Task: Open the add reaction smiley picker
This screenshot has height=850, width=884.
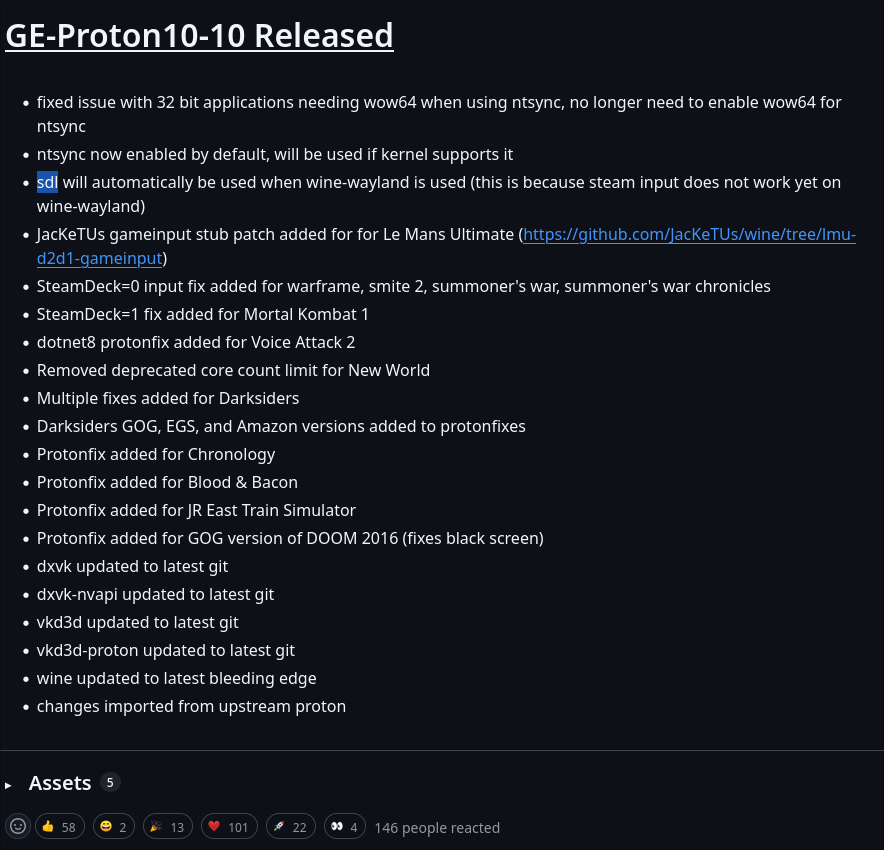Action: pos(17,826)
